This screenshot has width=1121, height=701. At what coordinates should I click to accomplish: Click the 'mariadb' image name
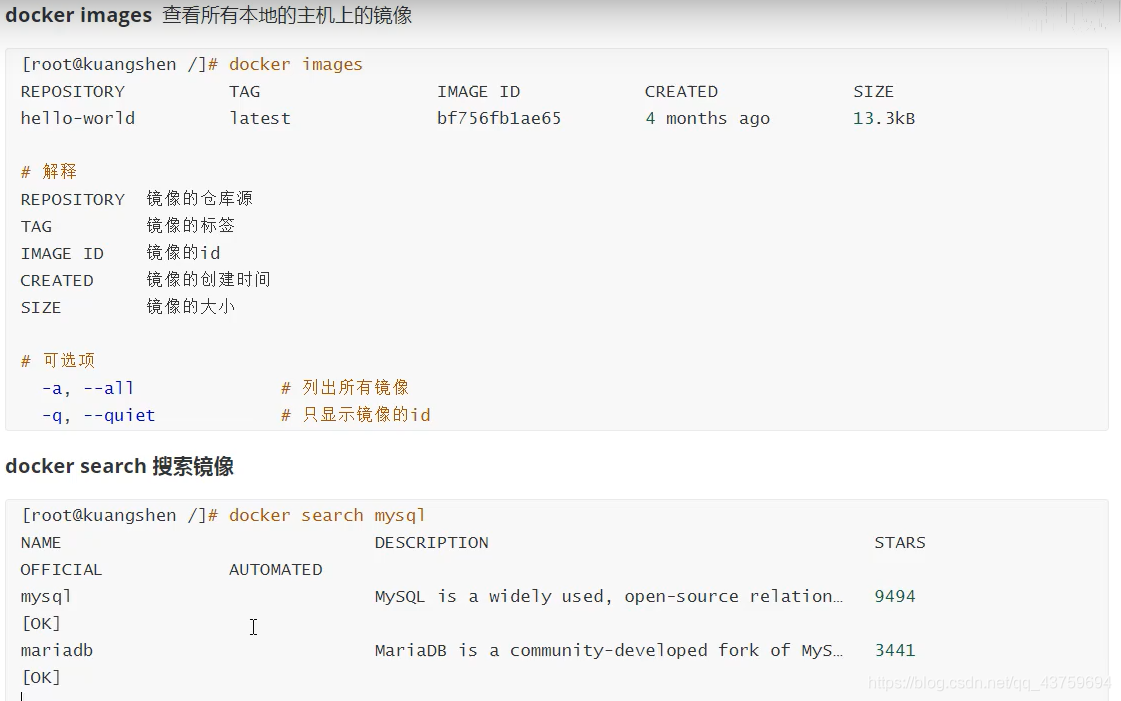tap(56, 650)
